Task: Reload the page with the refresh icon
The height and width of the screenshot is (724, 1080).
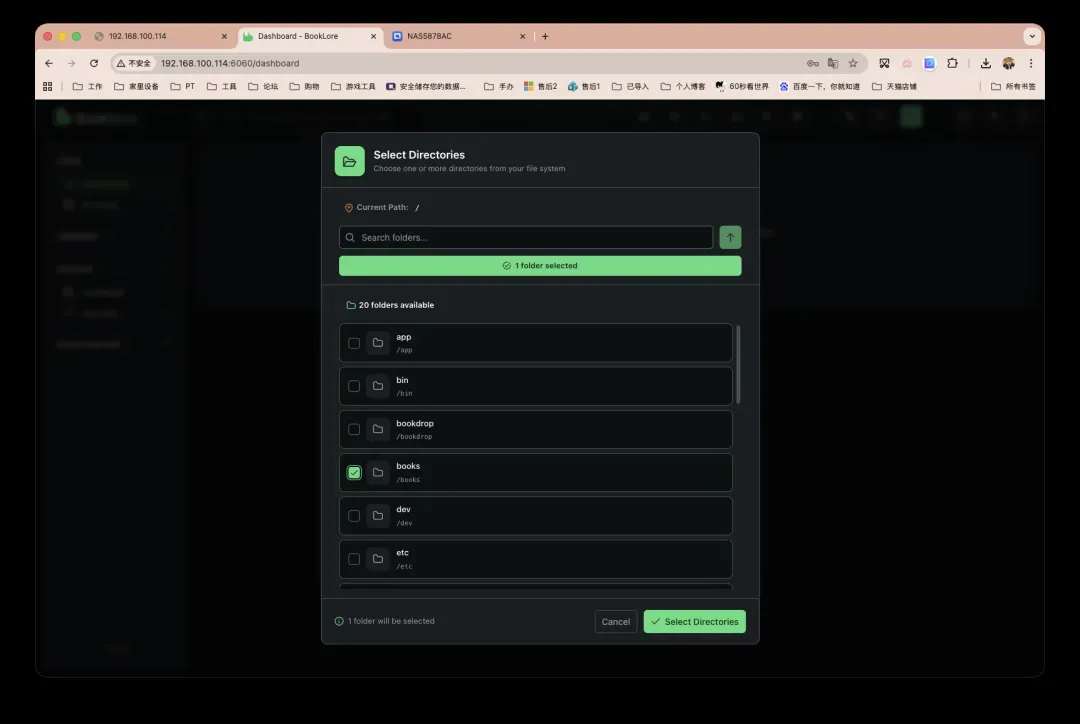Action: (94, 63)
